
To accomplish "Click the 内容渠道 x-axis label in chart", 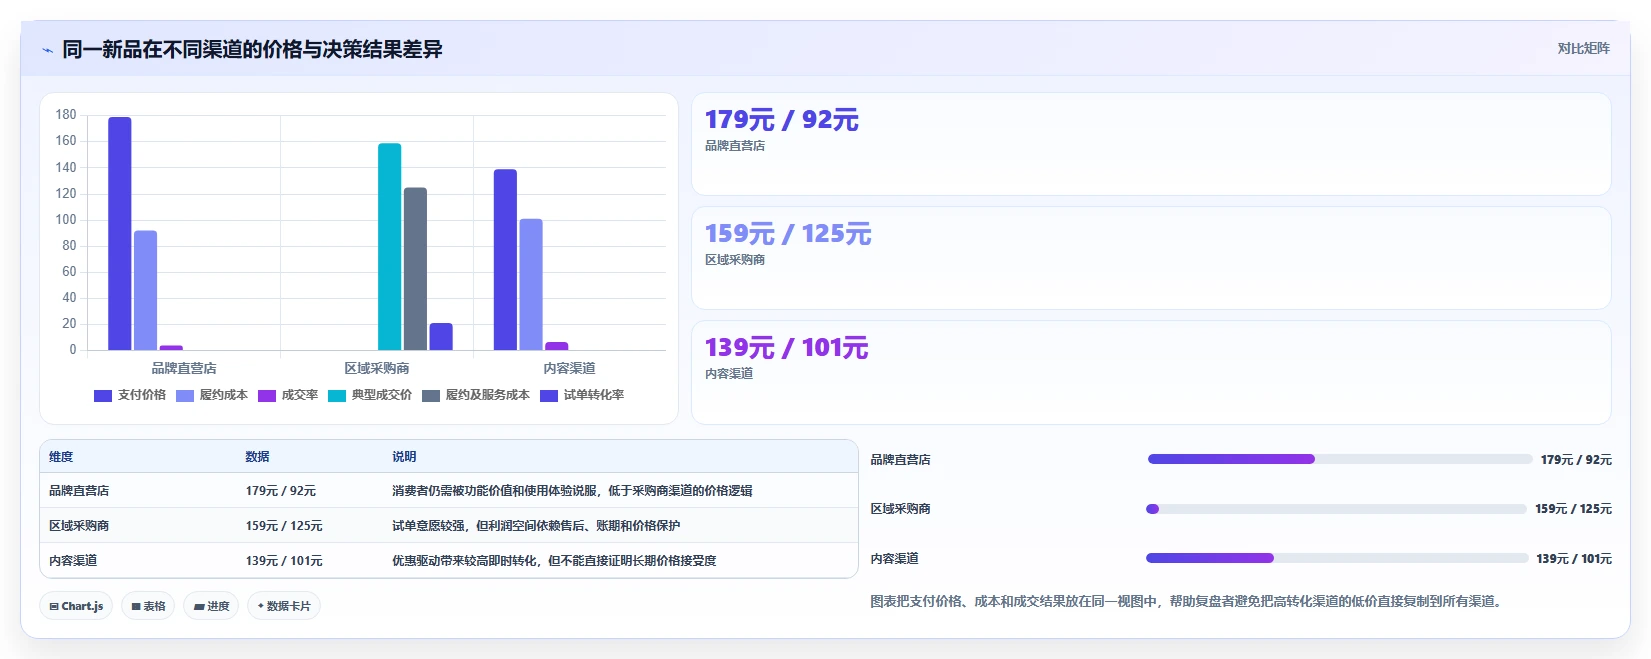I will click(570, 368).
